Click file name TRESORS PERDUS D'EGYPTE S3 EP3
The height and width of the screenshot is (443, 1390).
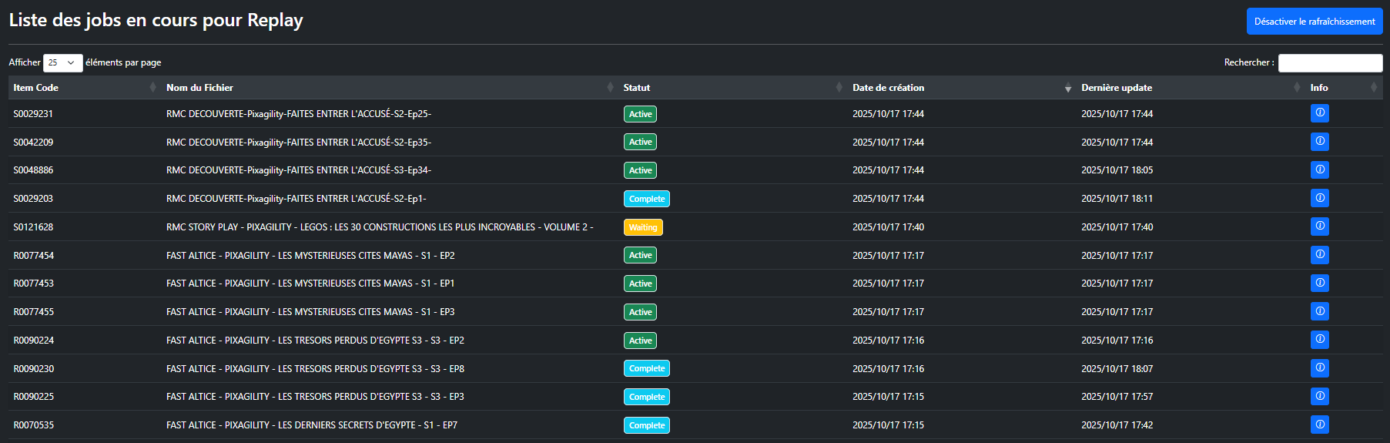click(x=315, y=397)
